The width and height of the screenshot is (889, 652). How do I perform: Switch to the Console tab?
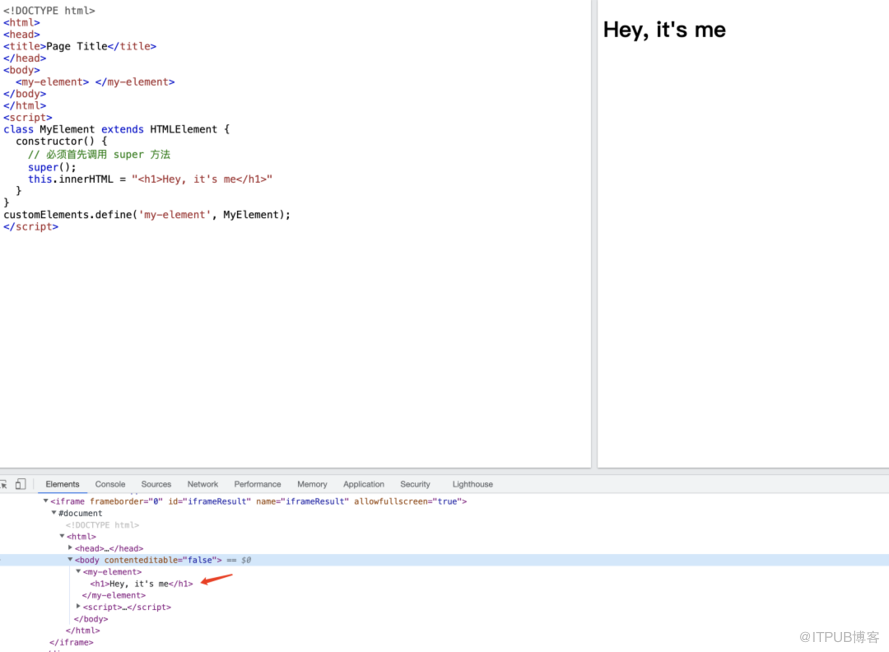pyautogui.click(x=110, y=484)
